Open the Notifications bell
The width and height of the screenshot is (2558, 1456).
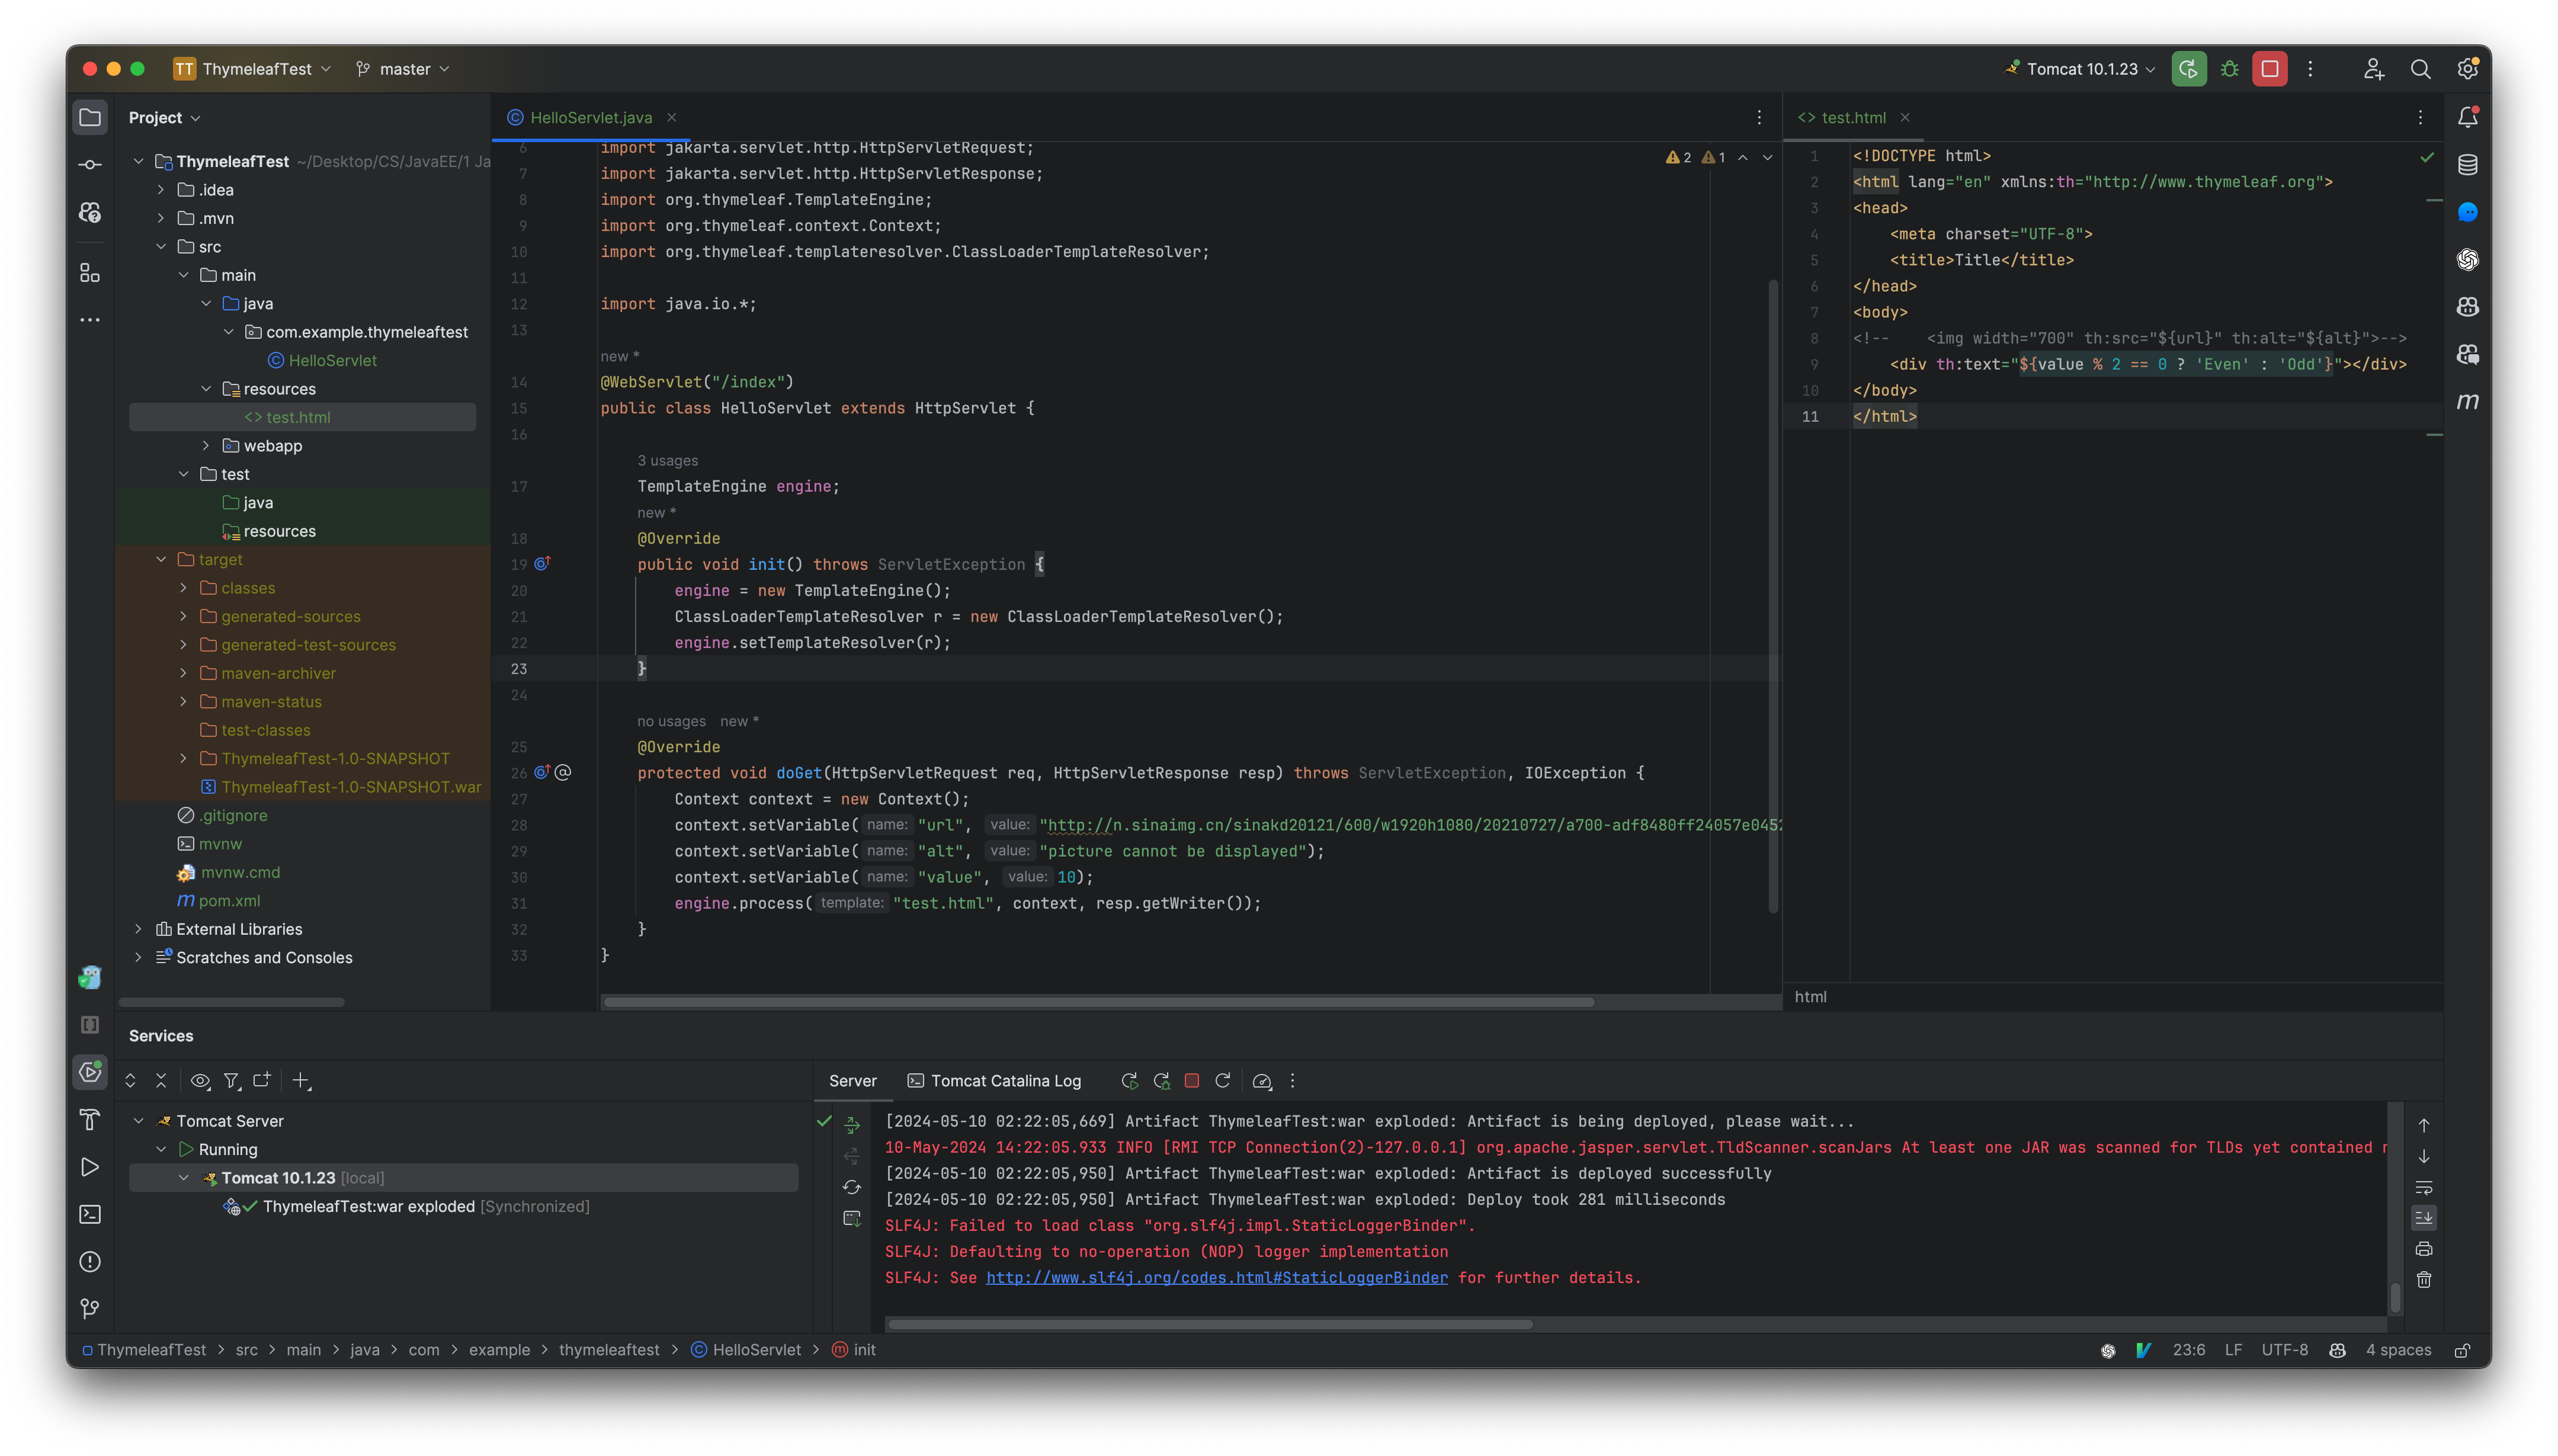tap(2467, 117)
